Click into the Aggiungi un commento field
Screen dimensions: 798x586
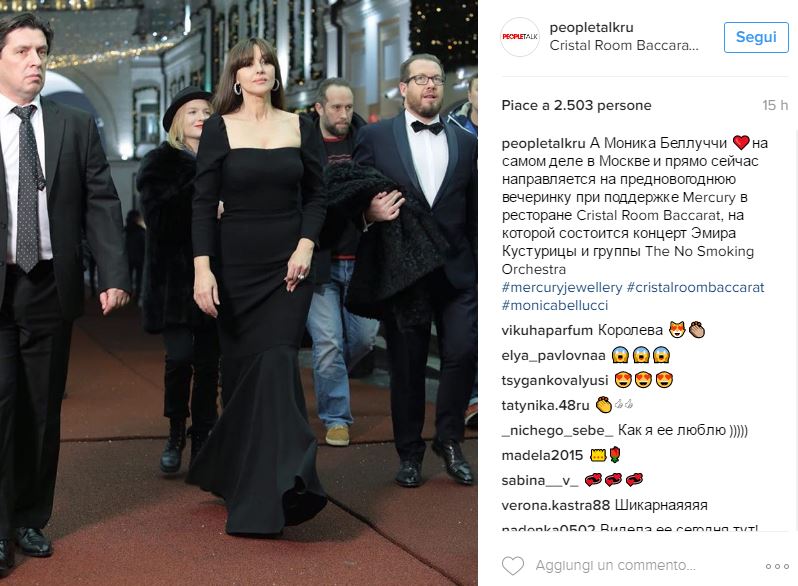pyautogui.click(x=615, y=566)
